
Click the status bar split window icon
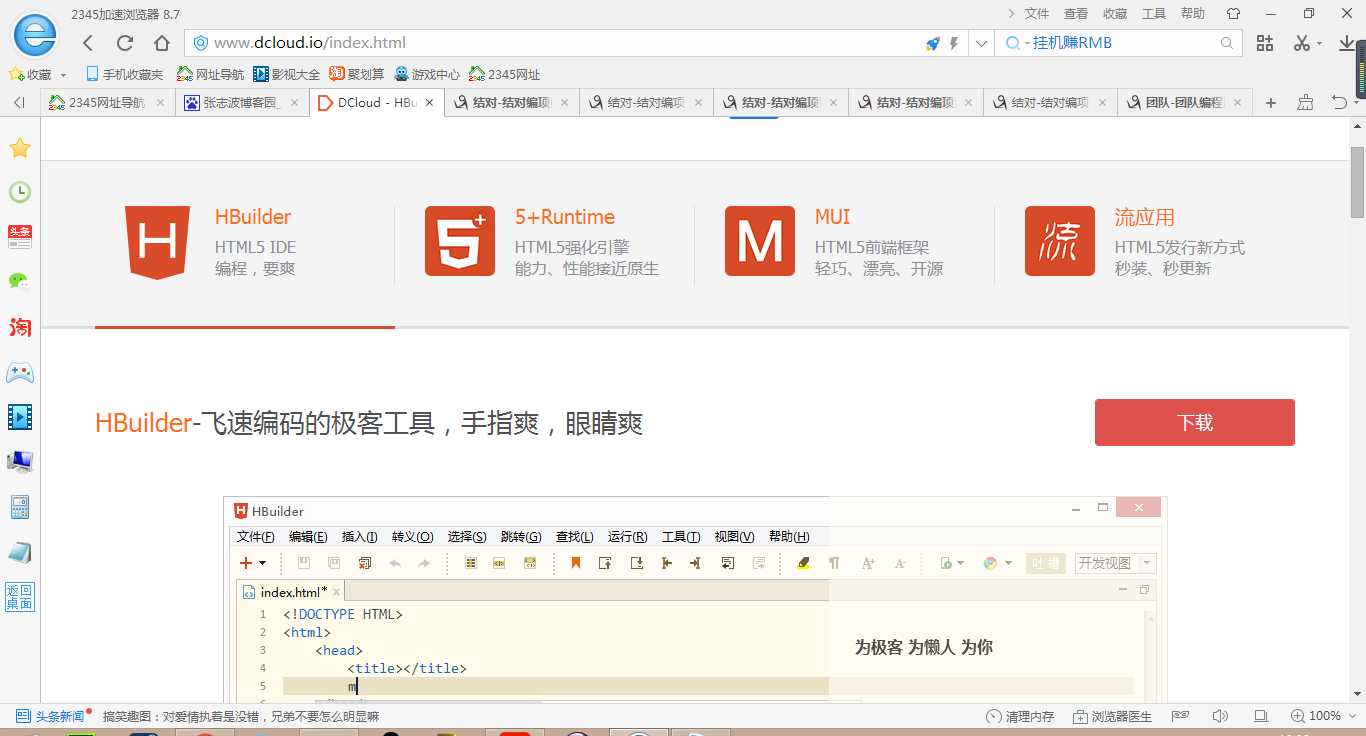[1261, 716]
